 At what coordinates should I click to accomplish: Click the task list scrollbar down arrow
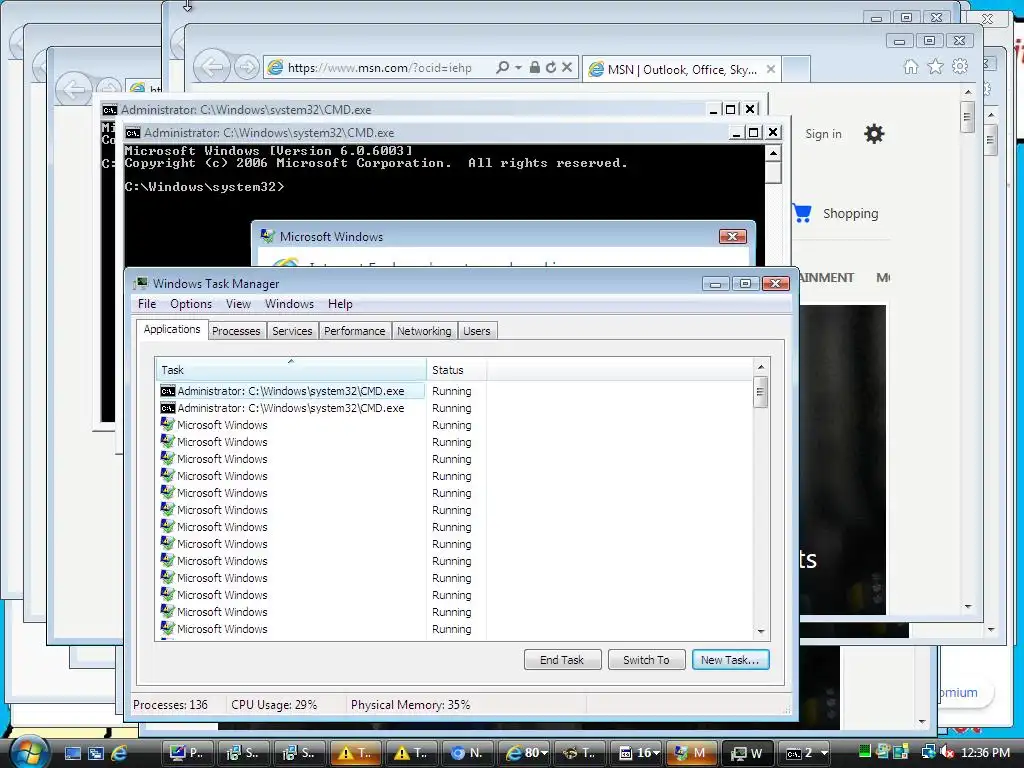pos(760,632)
